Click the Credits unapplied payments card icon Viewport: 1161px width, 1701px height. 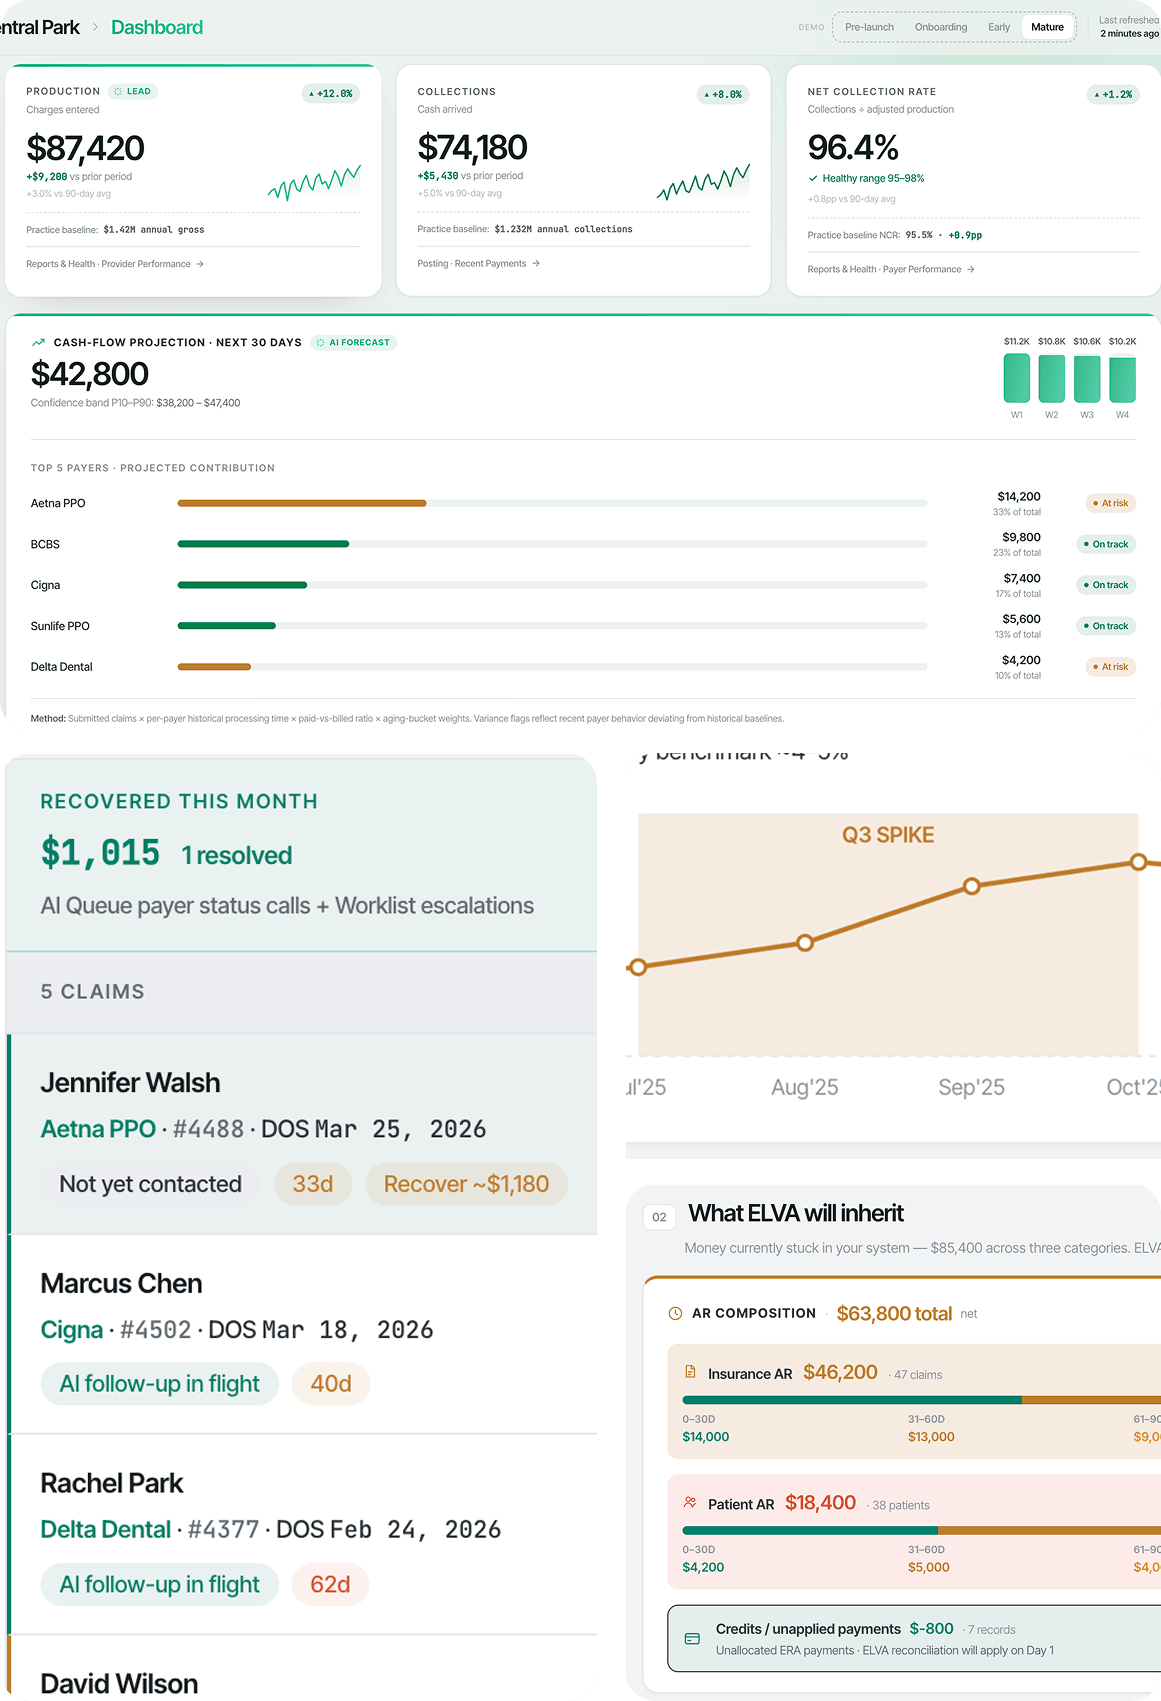(692, 1639)
